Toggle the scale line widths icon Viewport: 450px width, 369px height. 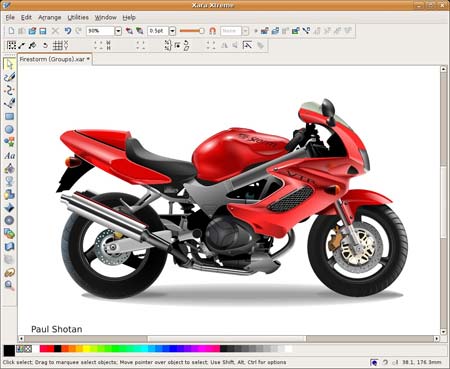247,45
